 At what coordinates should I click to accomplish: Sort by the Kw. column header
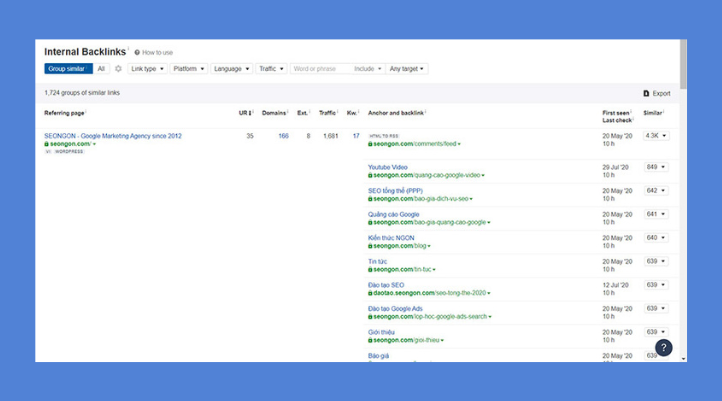[x=352, y=113]
